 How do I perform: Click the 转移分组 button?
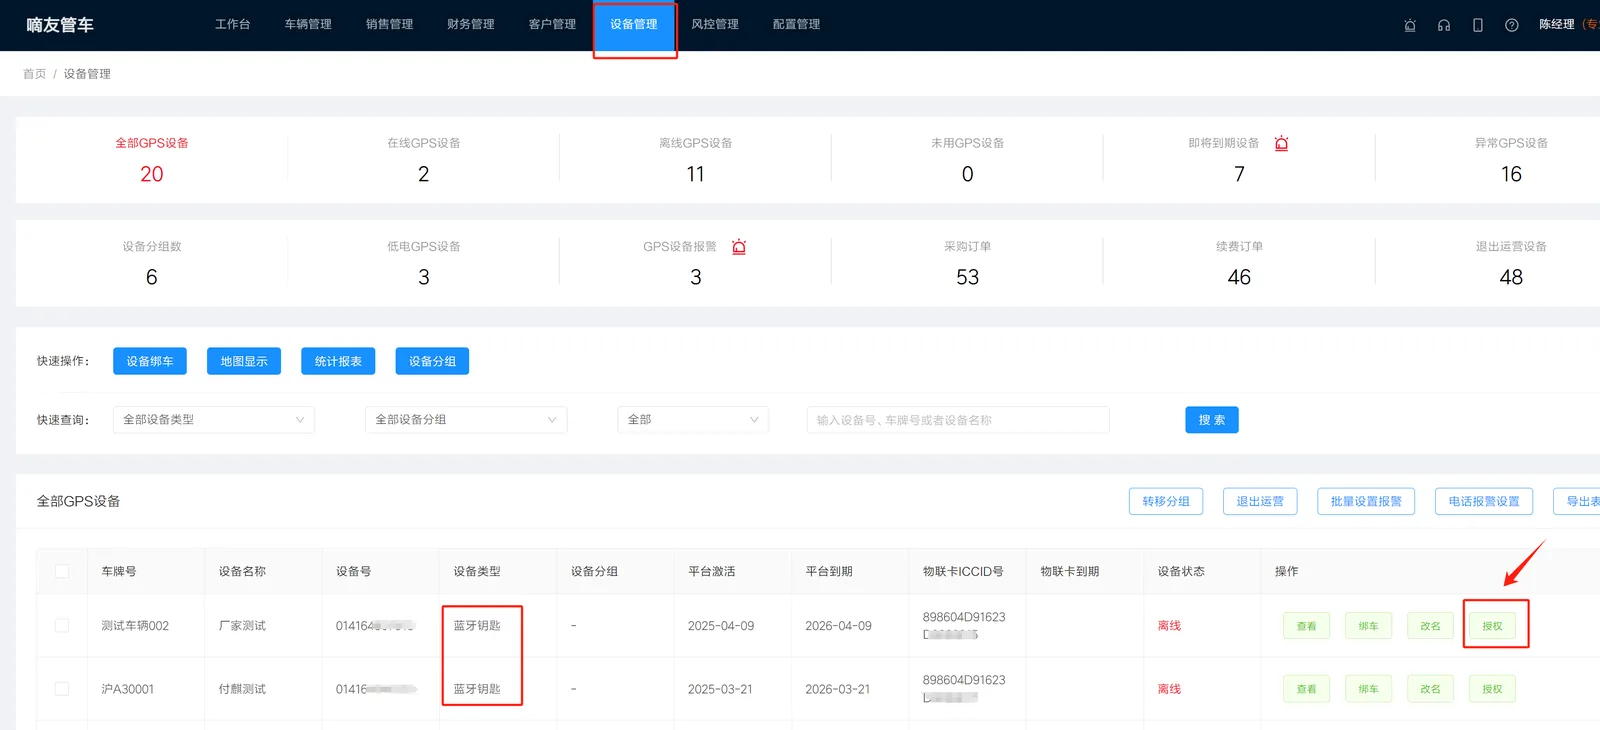(x=1166, y=501)
